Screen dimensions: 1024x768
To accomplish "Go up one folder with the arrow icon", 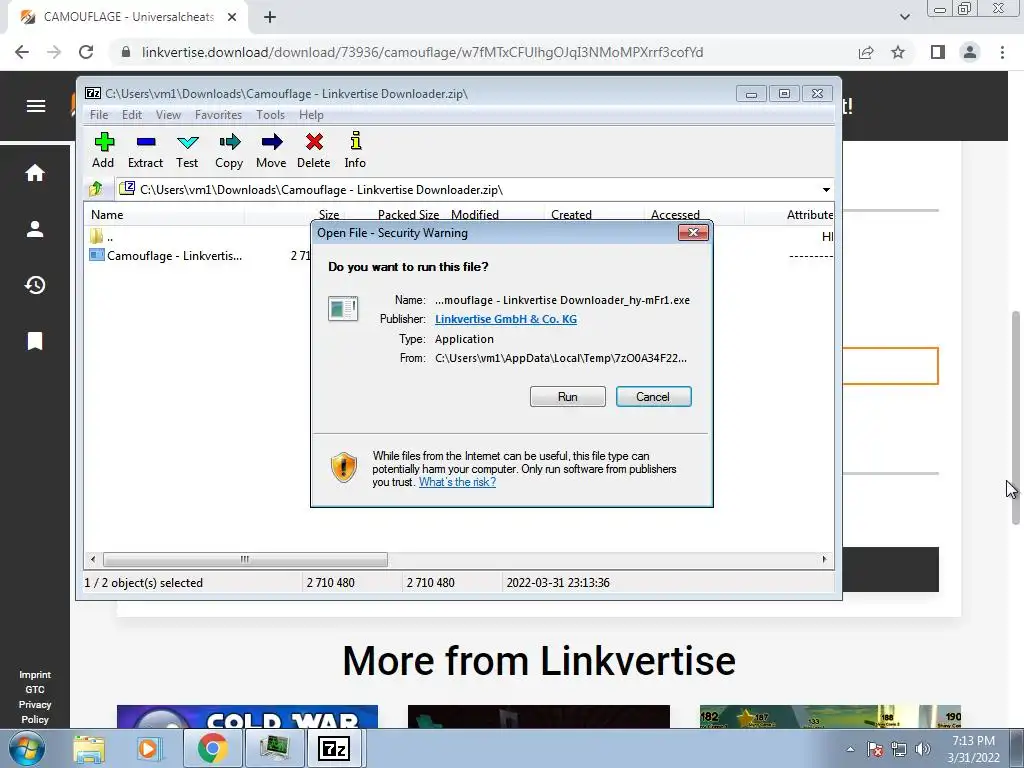I will pyautogui.click(x=96, y=189).
